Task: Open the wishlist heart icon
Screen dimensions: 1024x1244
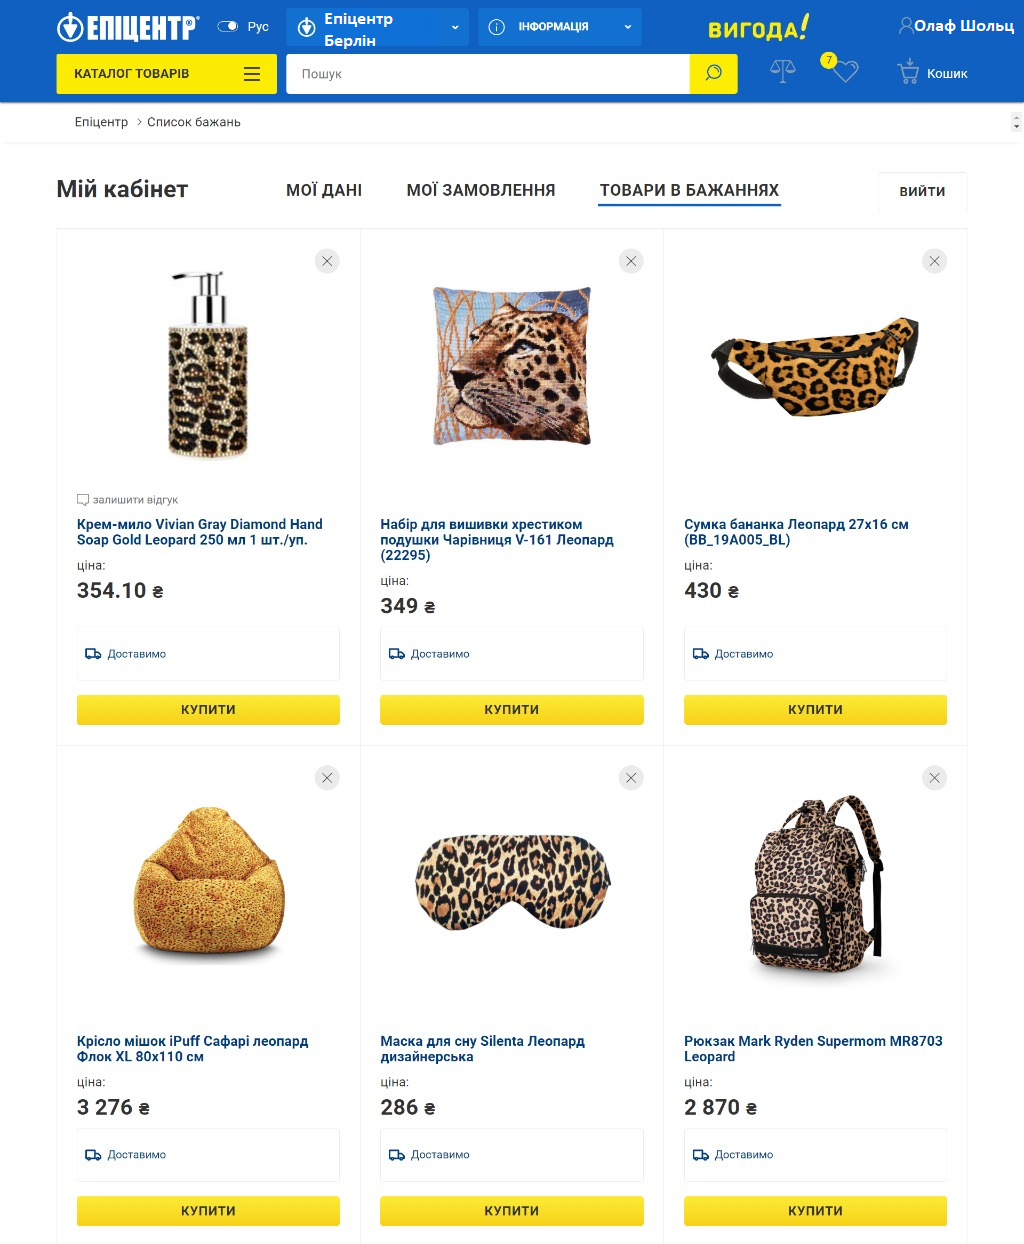Action: tap(845, 72)
